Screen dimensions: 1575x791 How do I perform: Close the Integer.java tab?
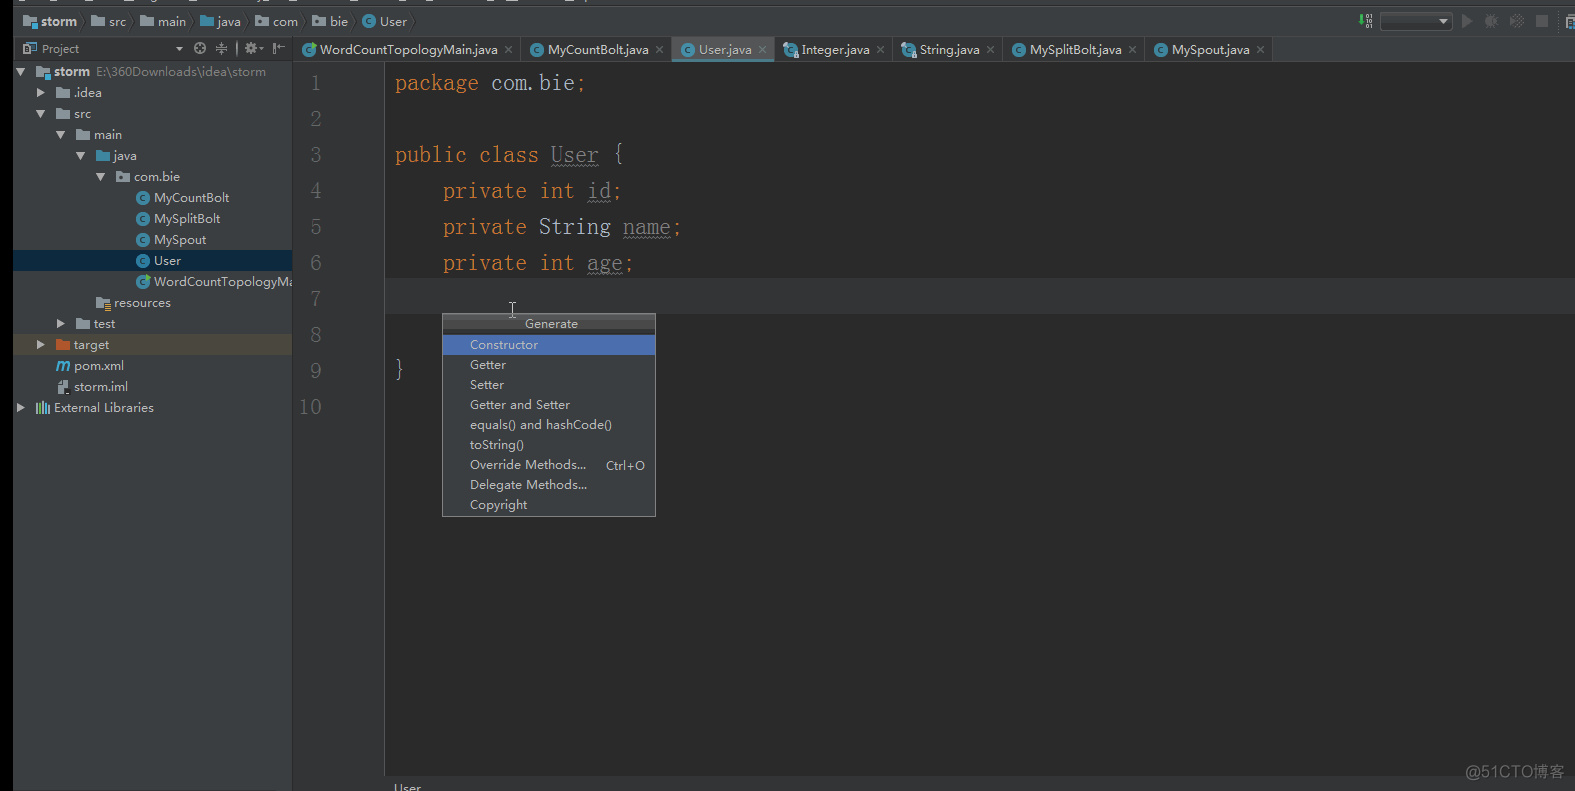coord(880,49)
